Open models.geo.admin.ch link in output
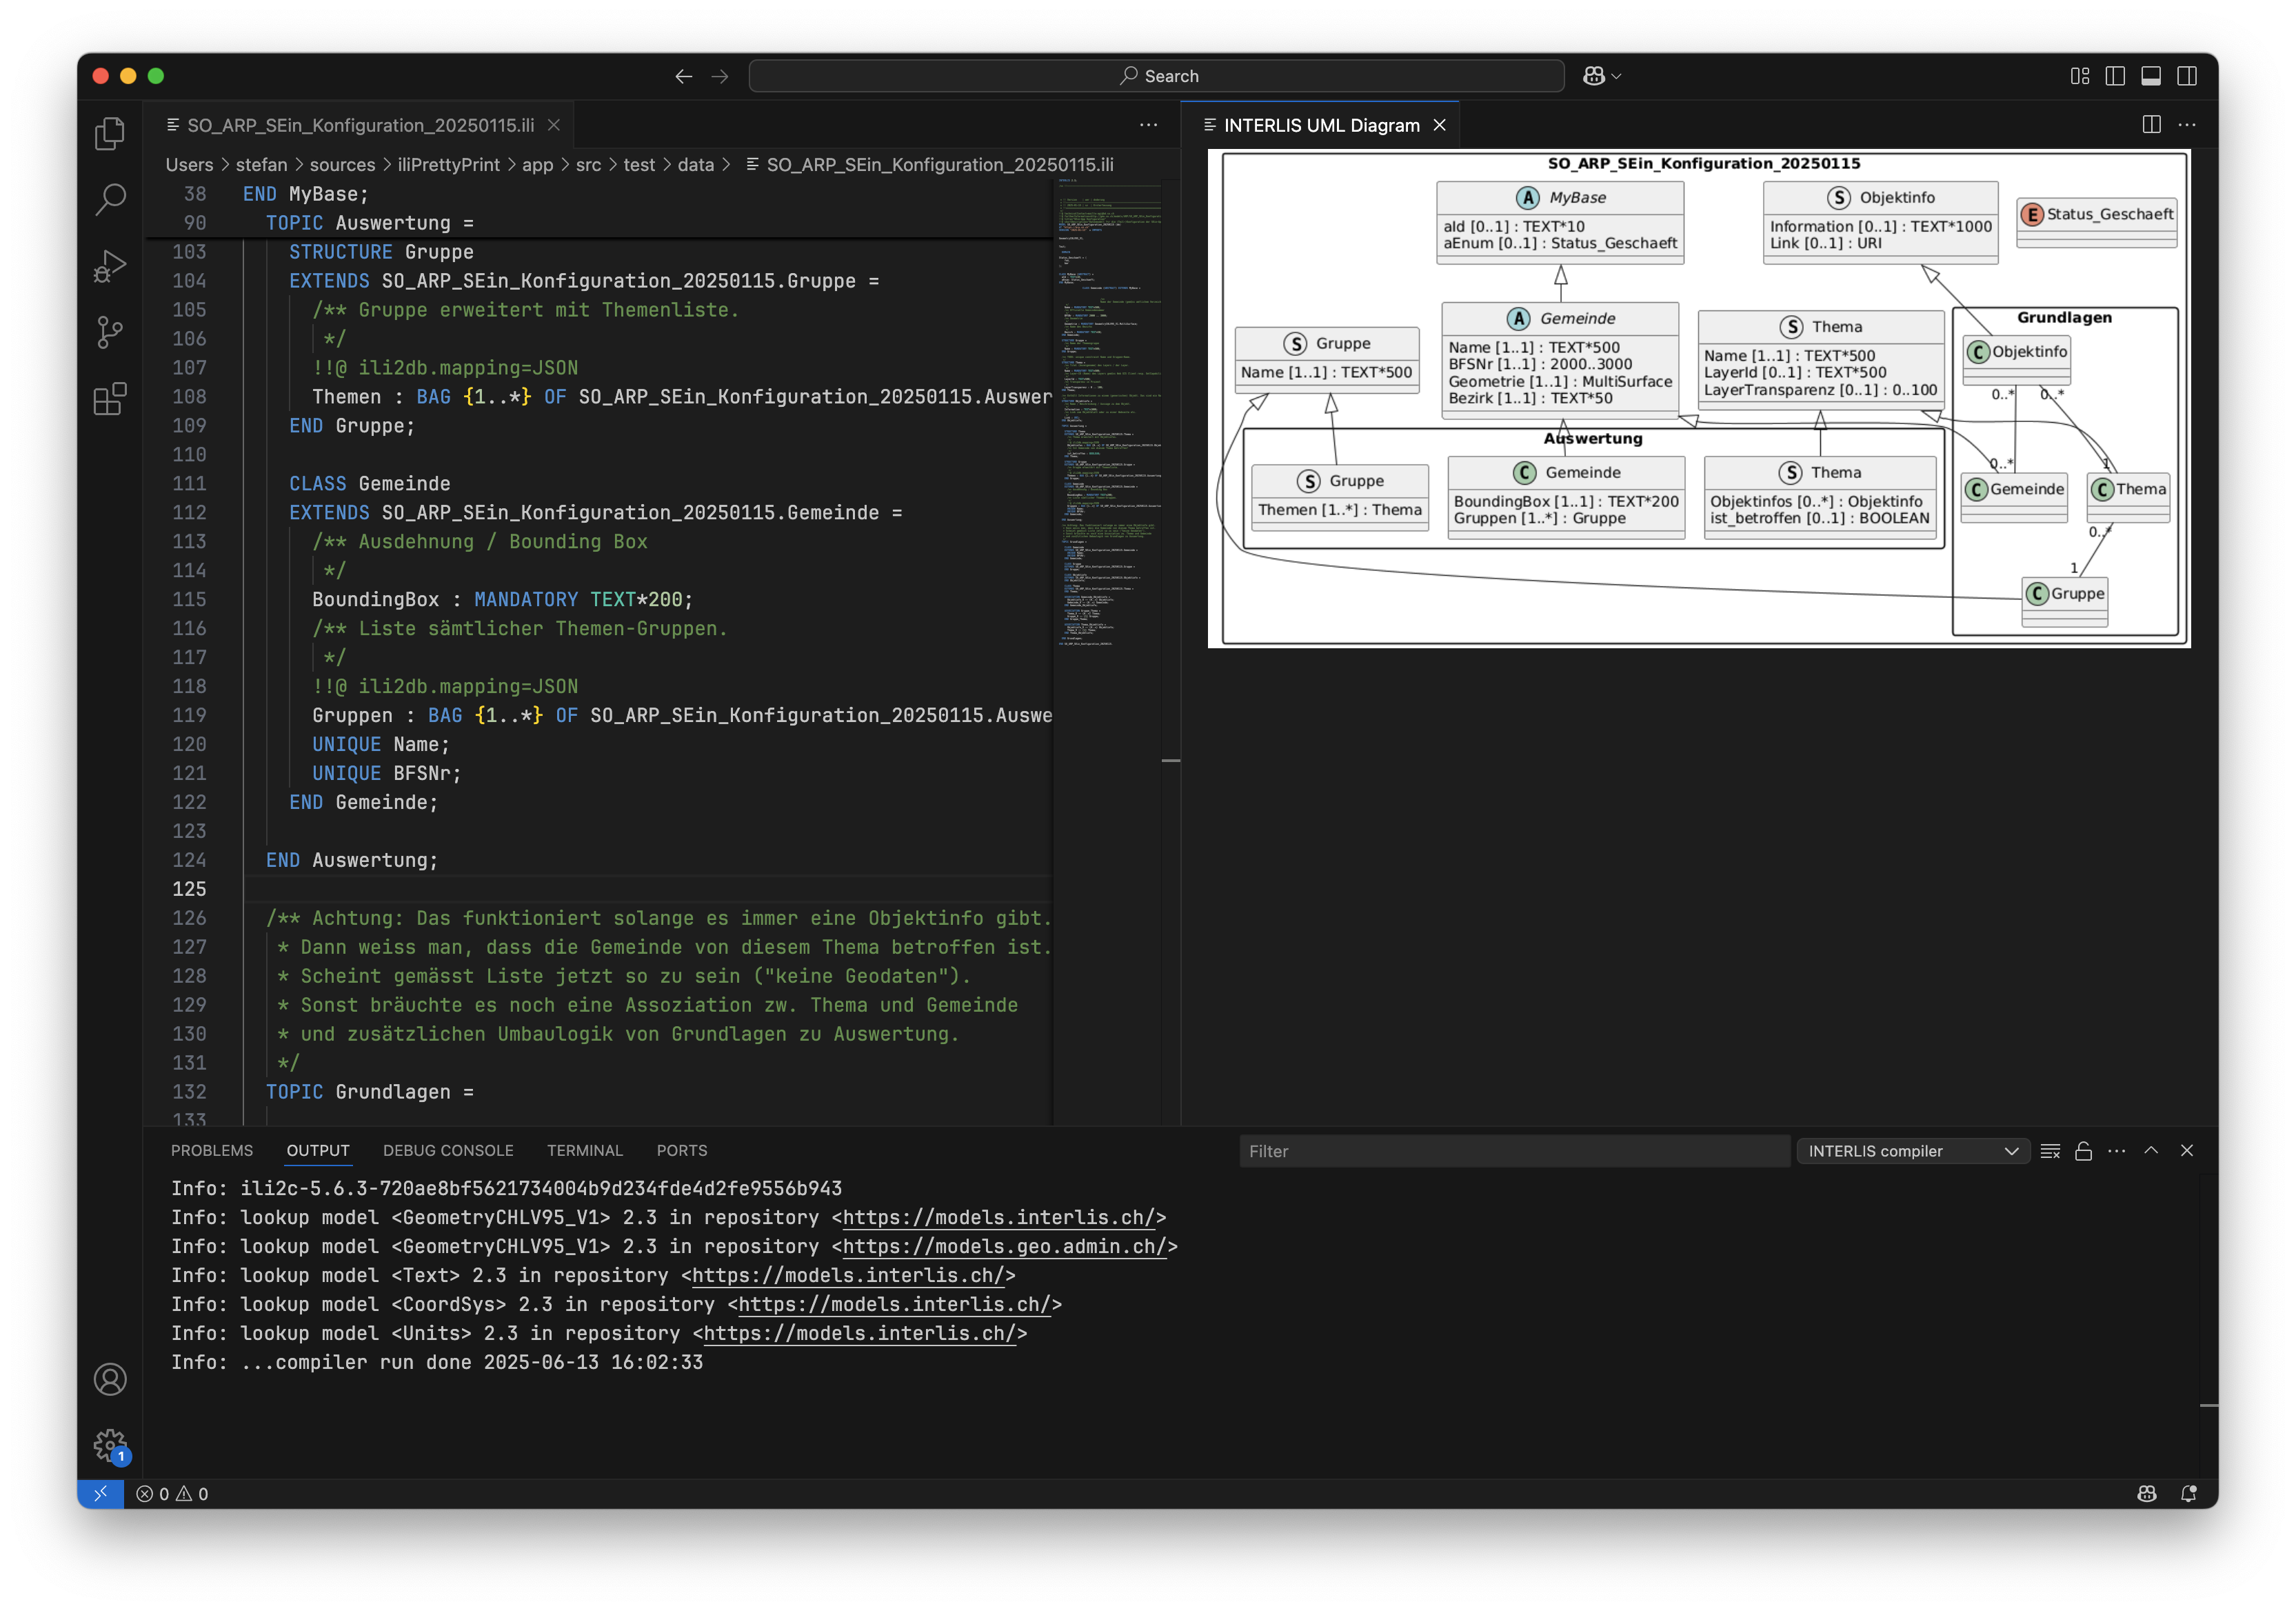The height and width of the screenshot is (1611, 2296). (x=1005, y=1246)
